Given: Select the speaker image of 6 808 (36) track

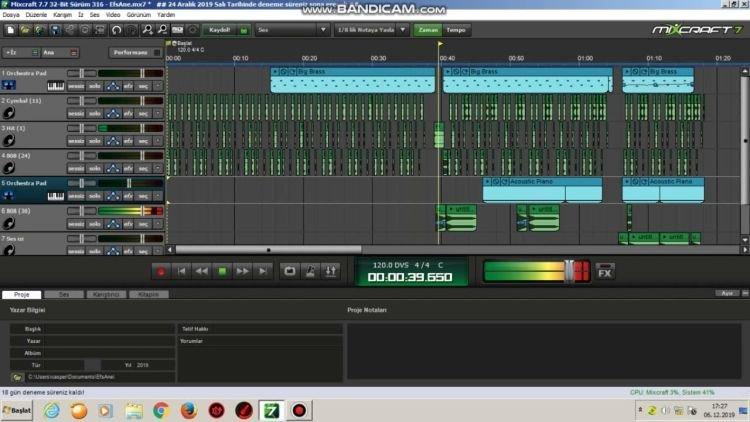Looking at the screenshot, I should (x=9, y=223).
